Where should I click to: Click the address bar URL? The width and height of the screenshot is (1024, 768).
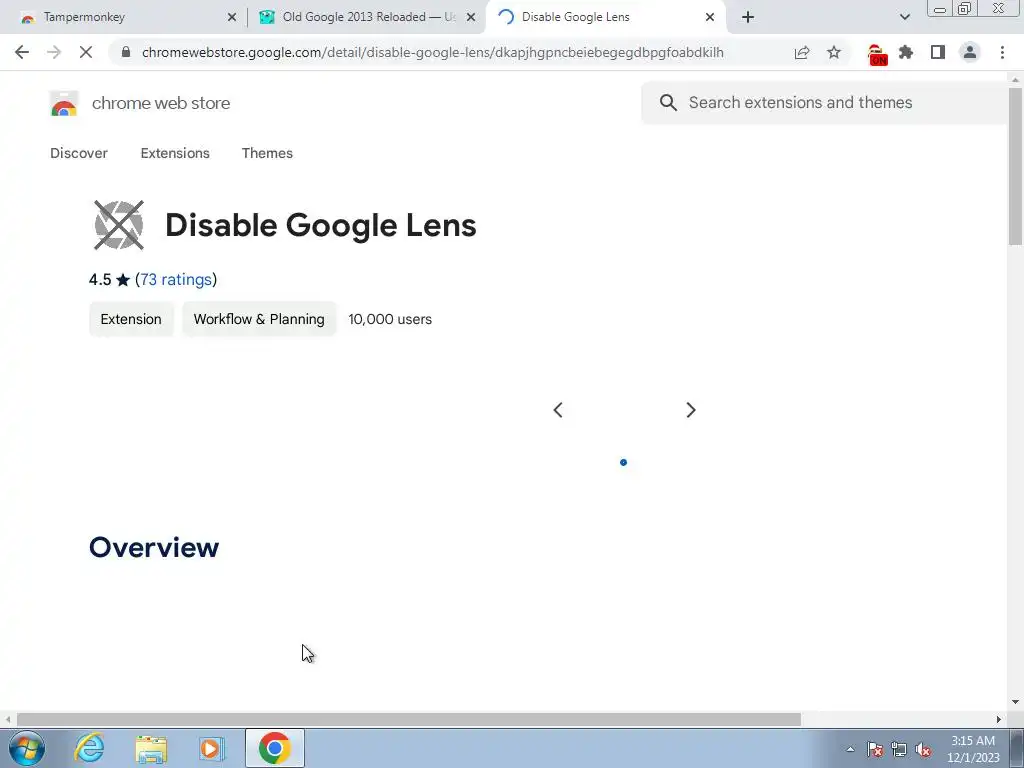[x=432, y=52]
